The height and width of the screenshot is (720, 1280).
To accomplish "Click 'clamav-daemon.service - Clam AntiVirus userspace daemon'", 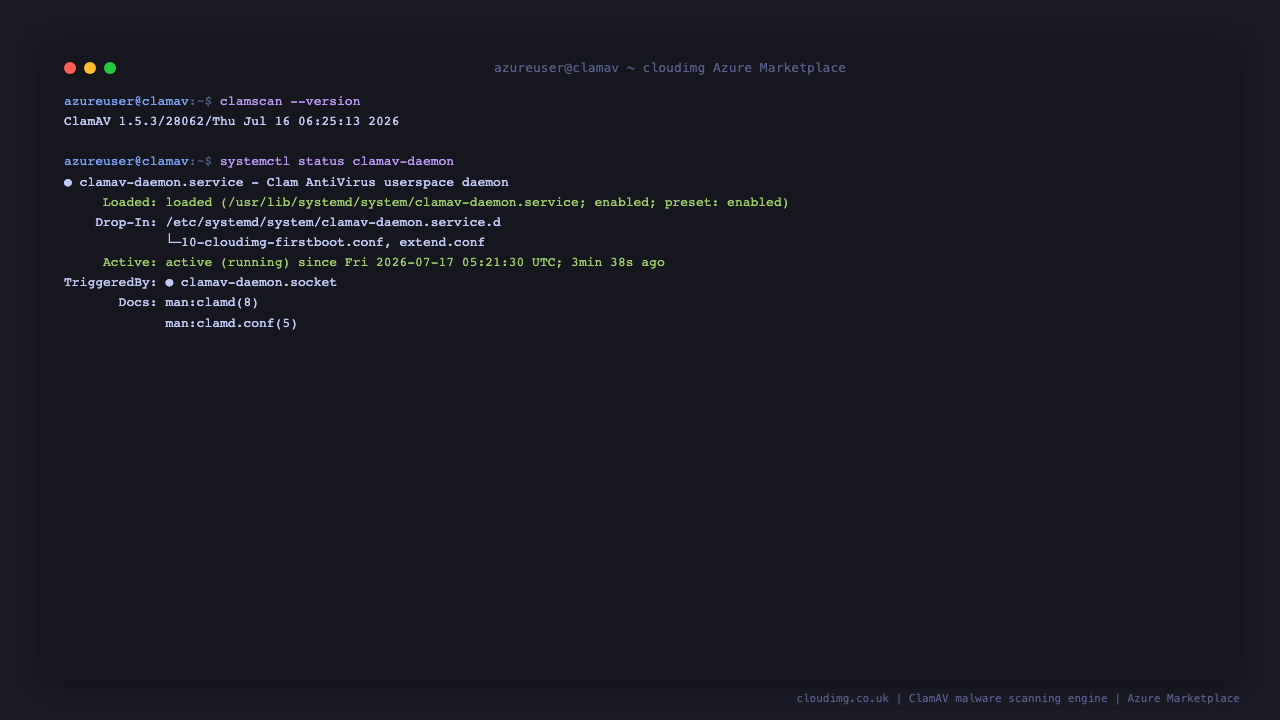I will click(294, 183).
